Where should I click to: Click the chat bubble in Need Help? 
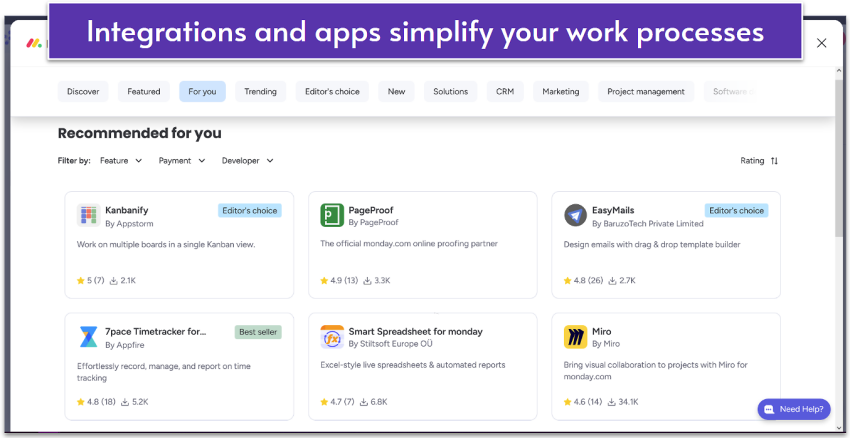[x=769, y=410]
